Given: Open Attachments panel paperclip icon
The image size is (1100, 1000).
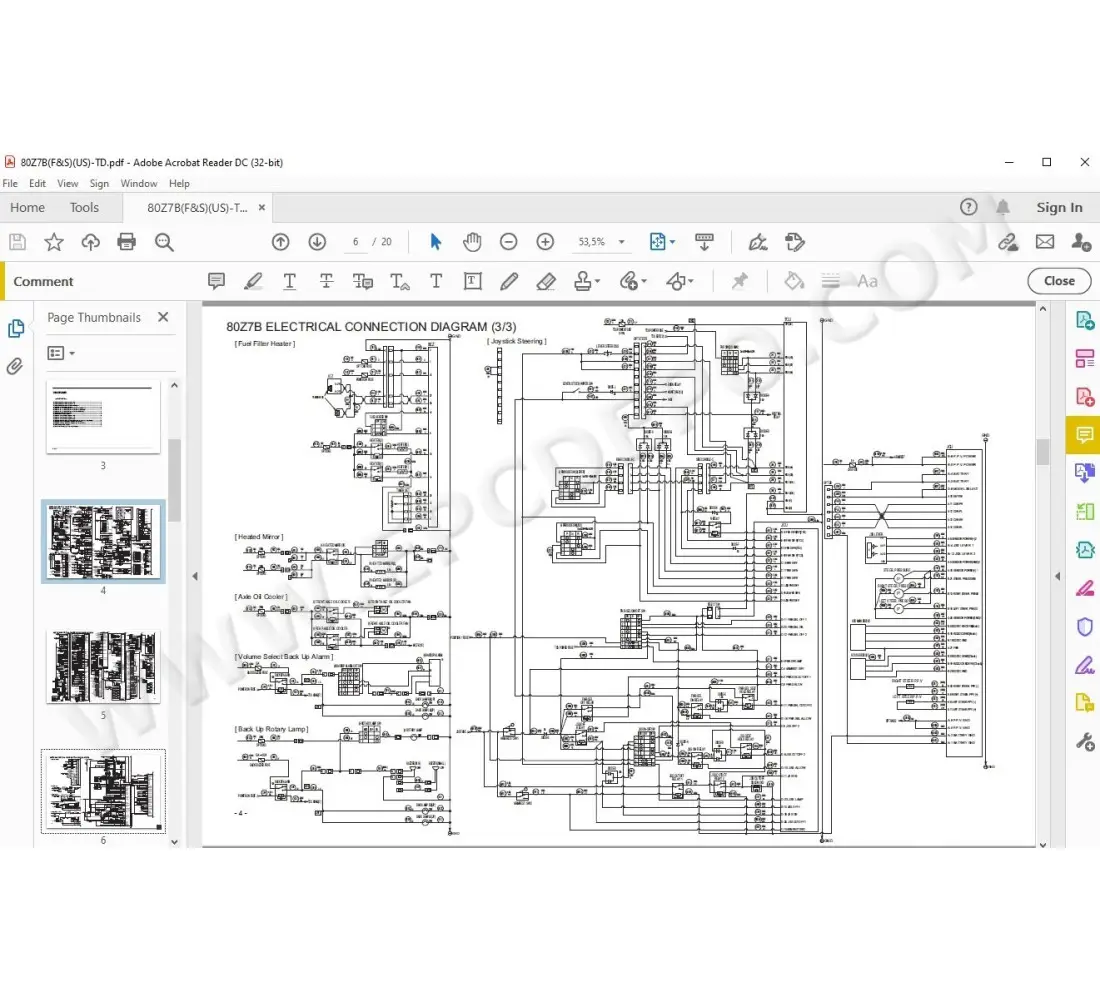Looking at the screenshot, I should [x=15, y=367].
